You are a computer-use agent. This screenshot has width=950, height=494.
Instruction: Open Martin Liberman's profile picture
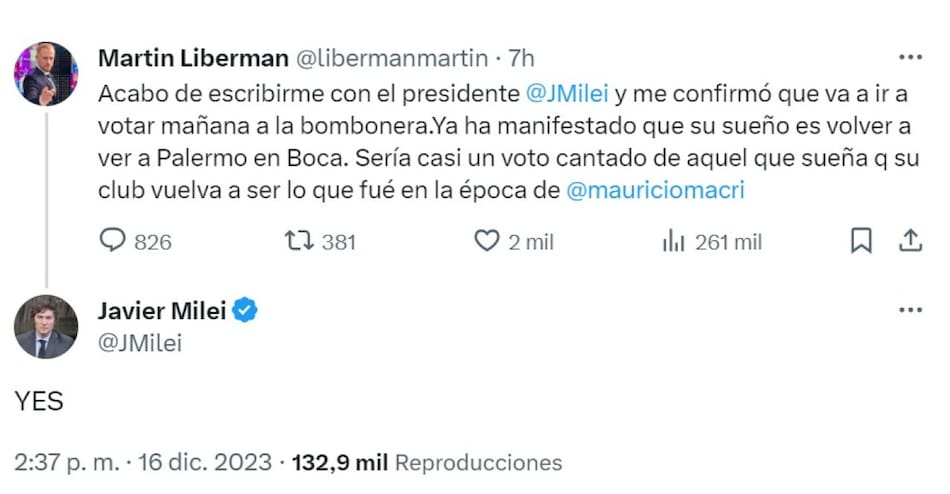[x=46, y=74]
